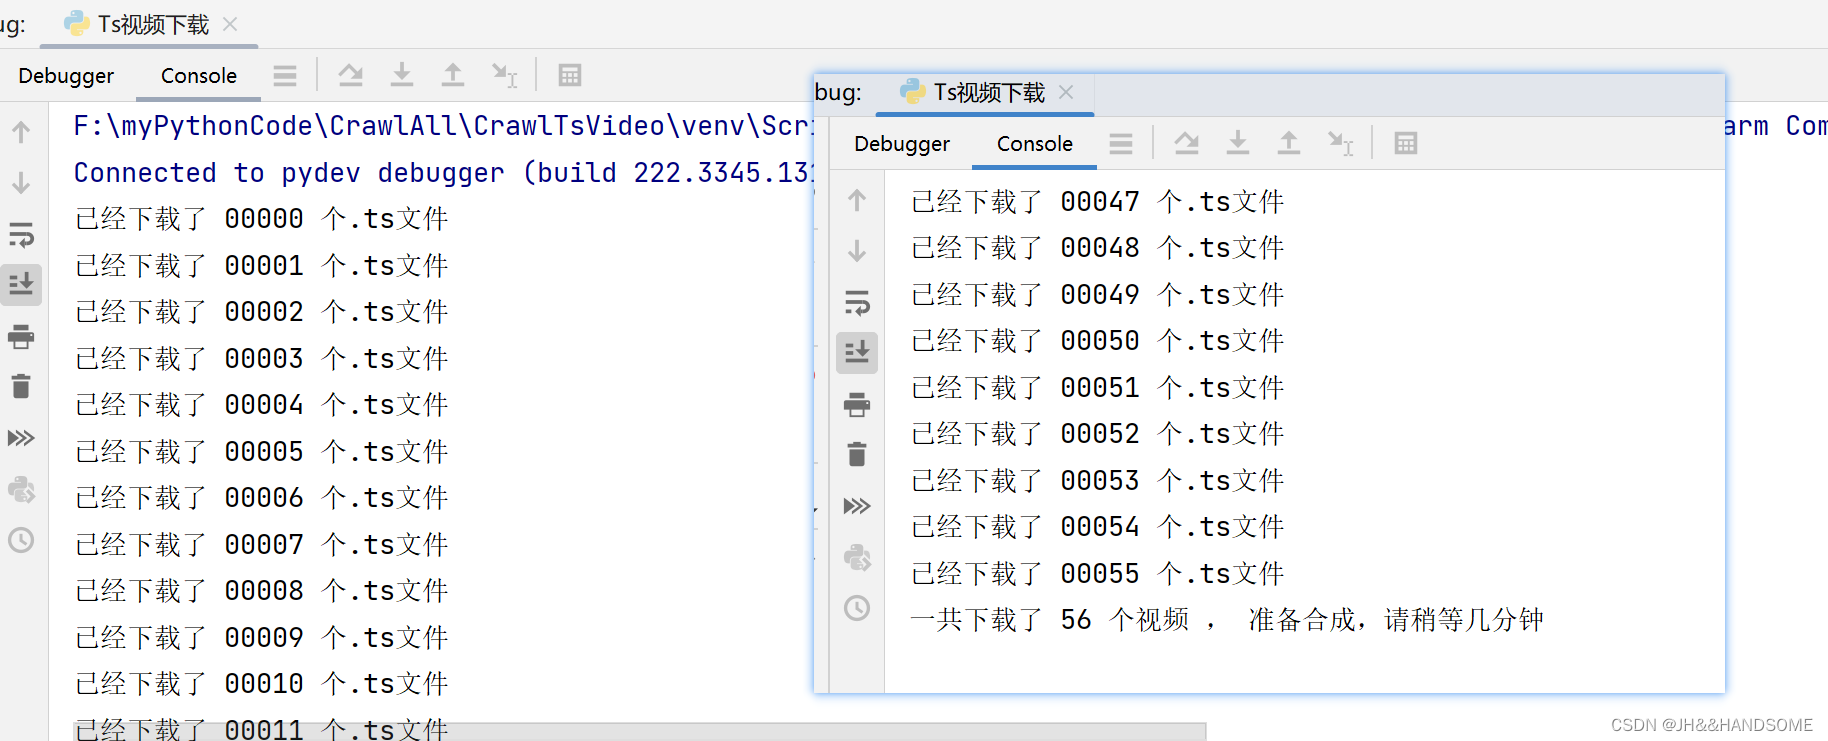Click the horizontal scrollbar at the bottom

point(640,732)
